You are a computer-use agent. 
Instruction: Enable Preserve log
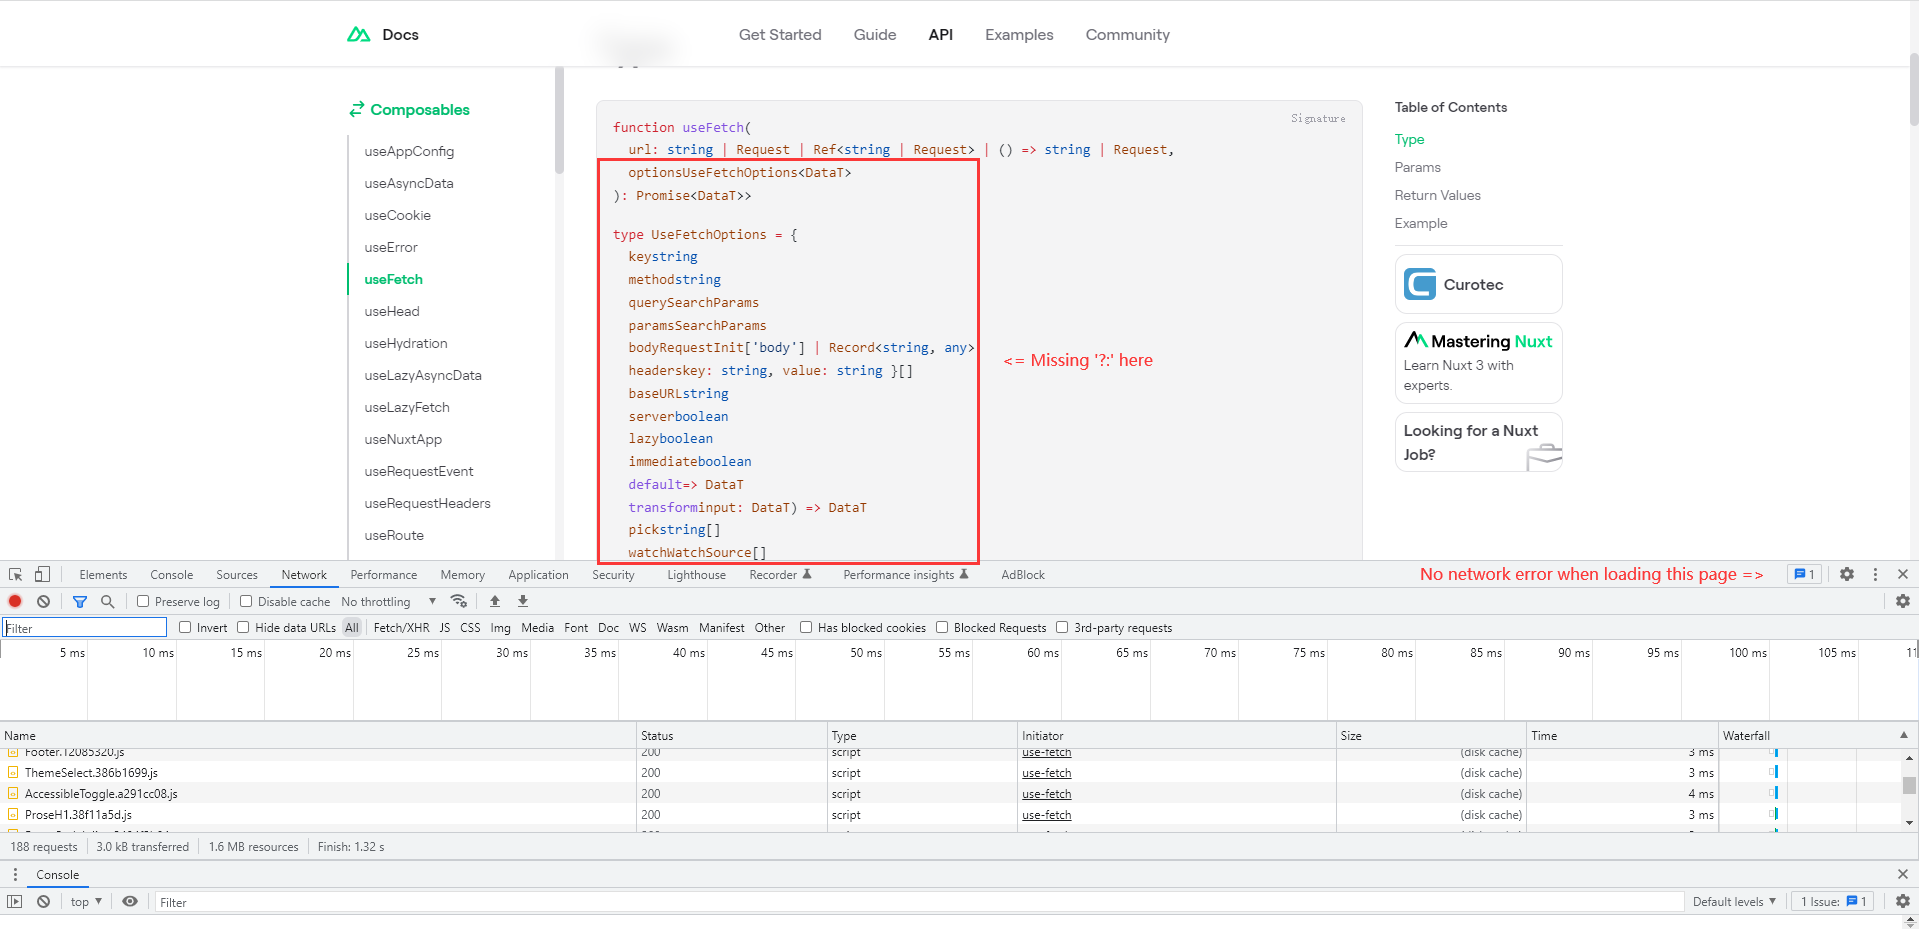(143, 601)
